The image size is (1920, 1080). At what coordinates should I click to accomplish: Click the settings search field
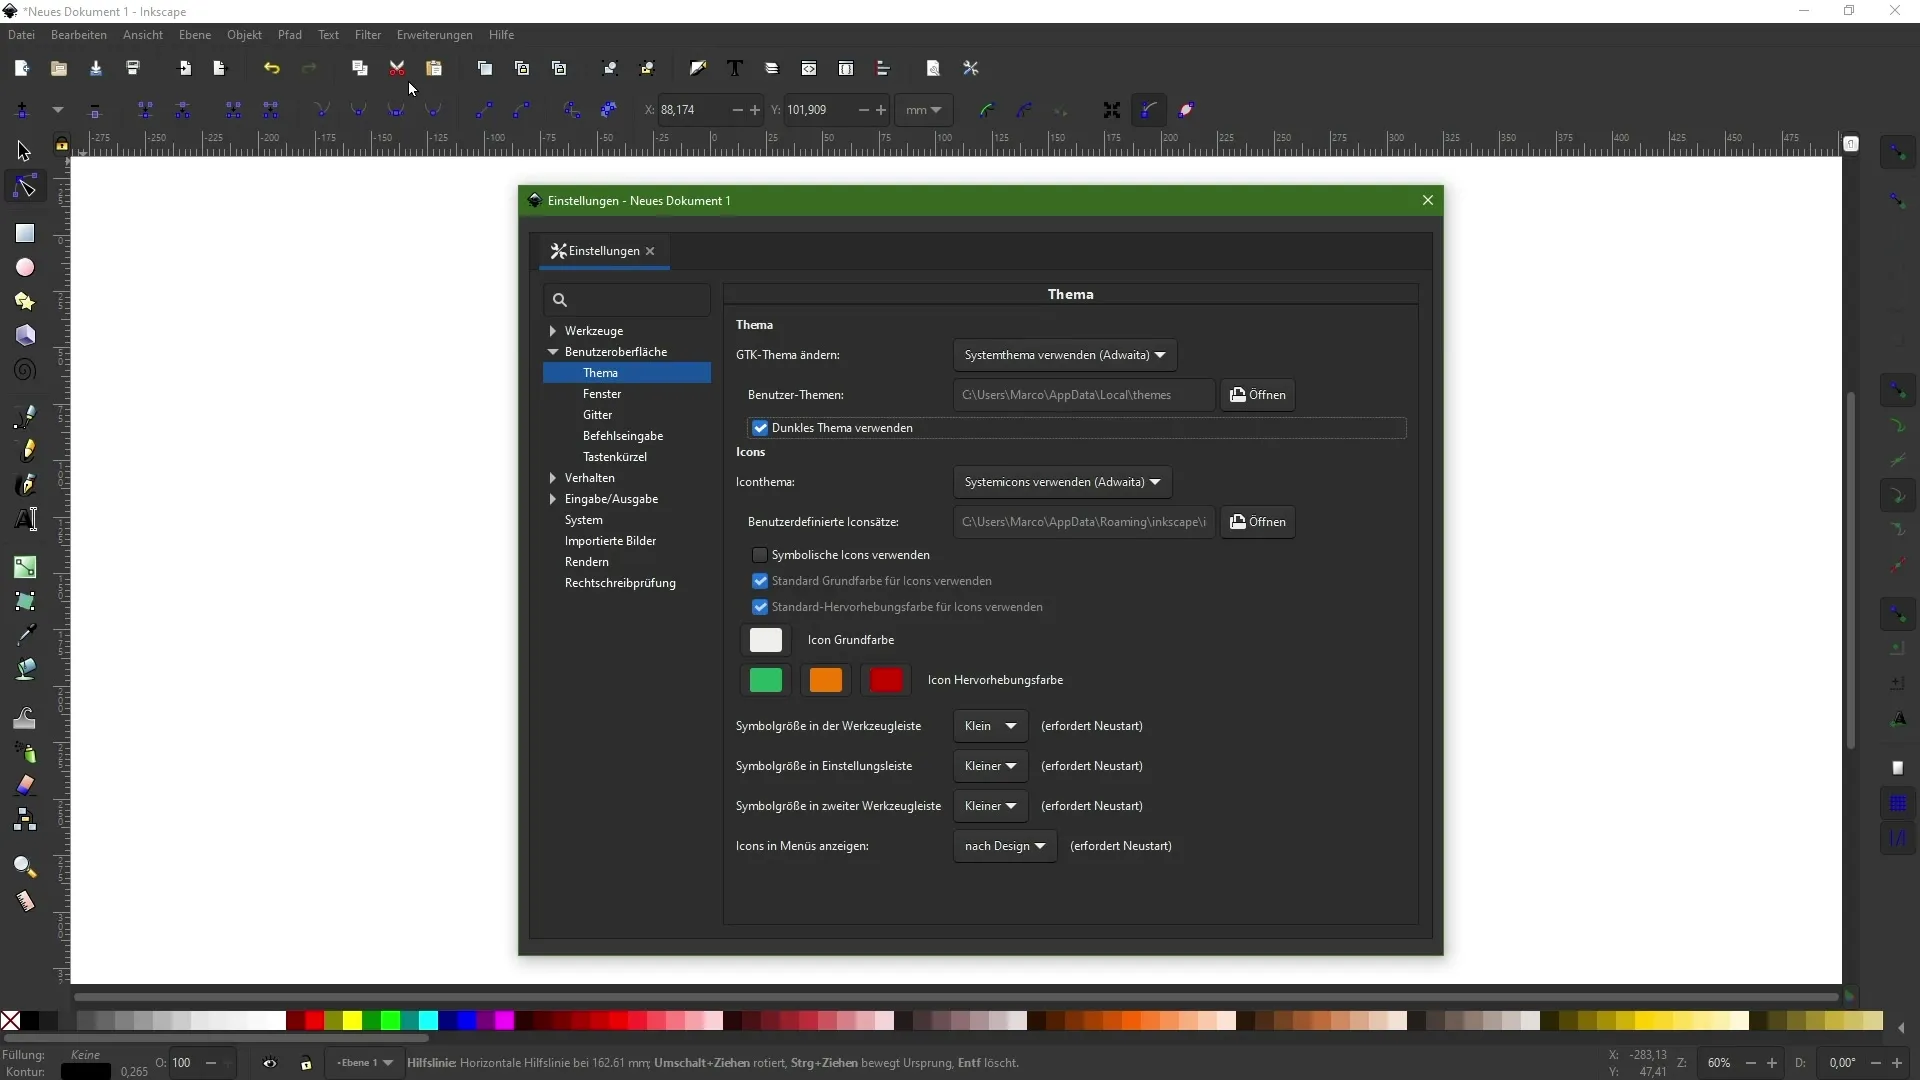coord(627,299)
